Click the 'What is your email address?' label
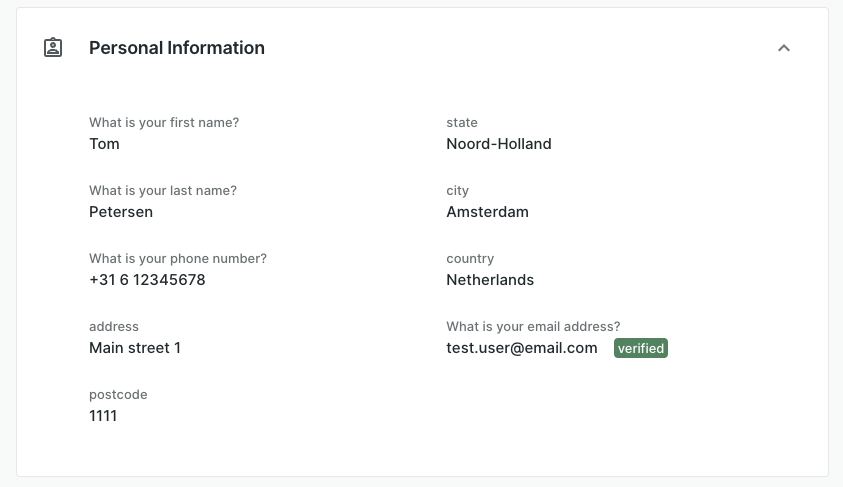 (x=533, y=327)
